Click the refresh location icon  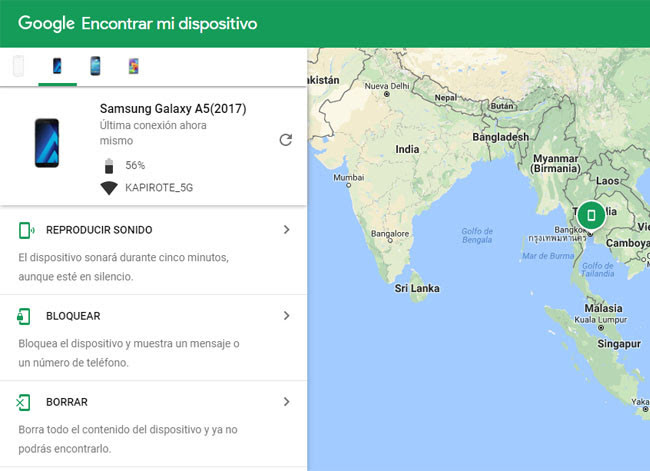tap(286, 140)
